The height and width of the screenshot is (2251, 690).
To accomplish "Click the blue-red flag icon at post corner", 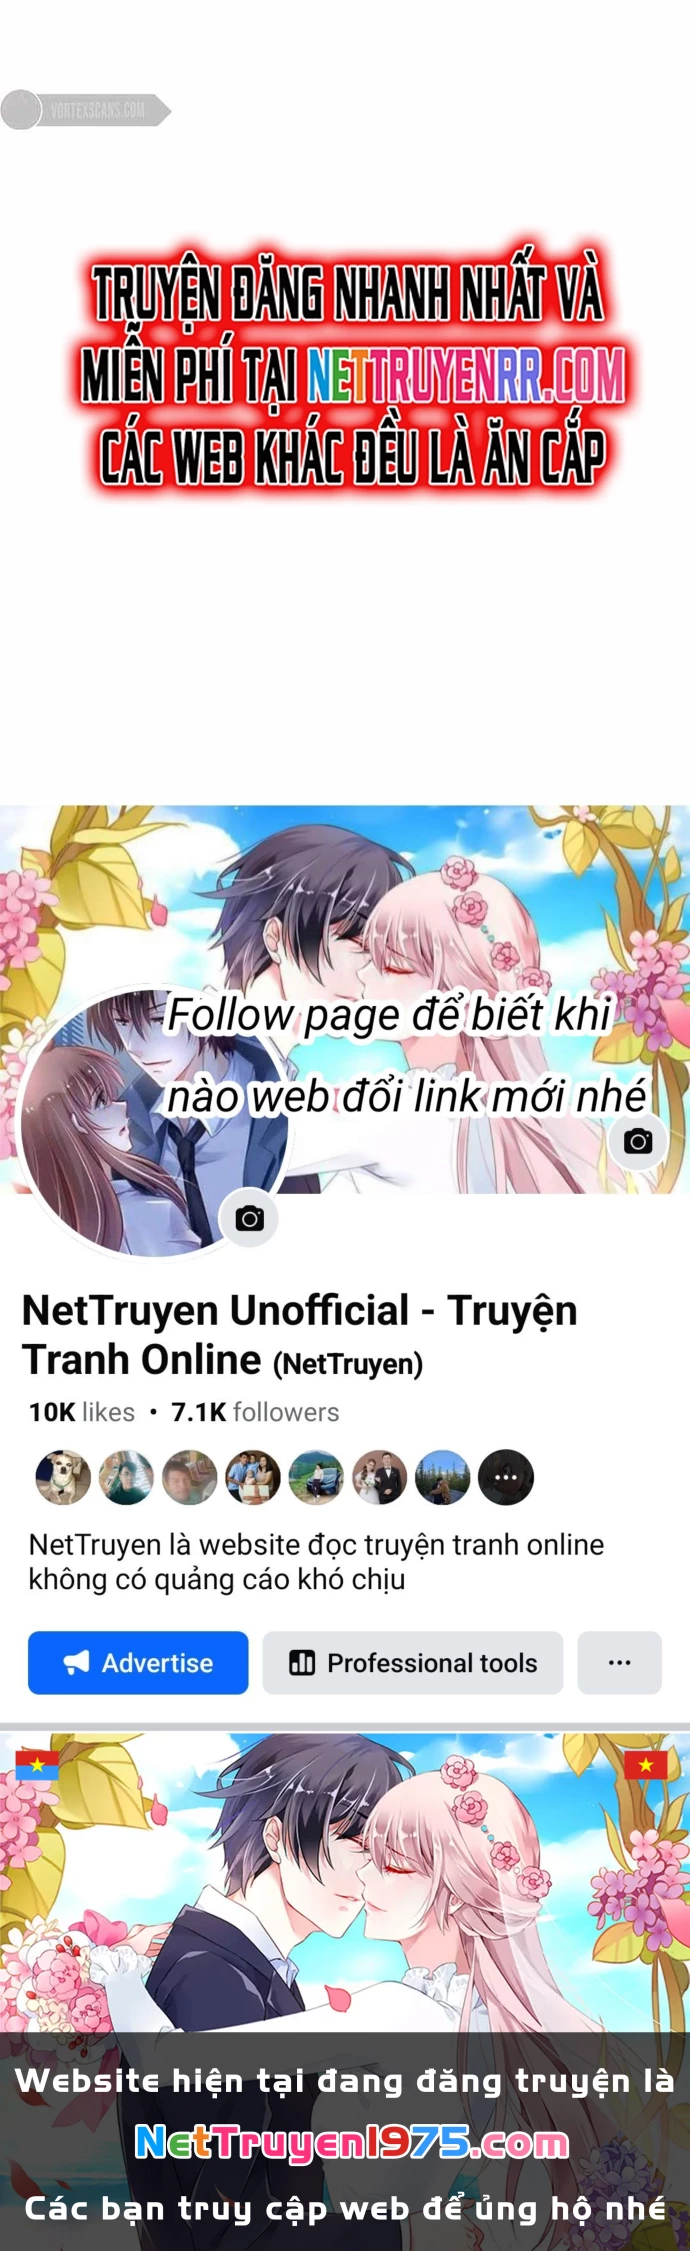I will (37, 1765).
